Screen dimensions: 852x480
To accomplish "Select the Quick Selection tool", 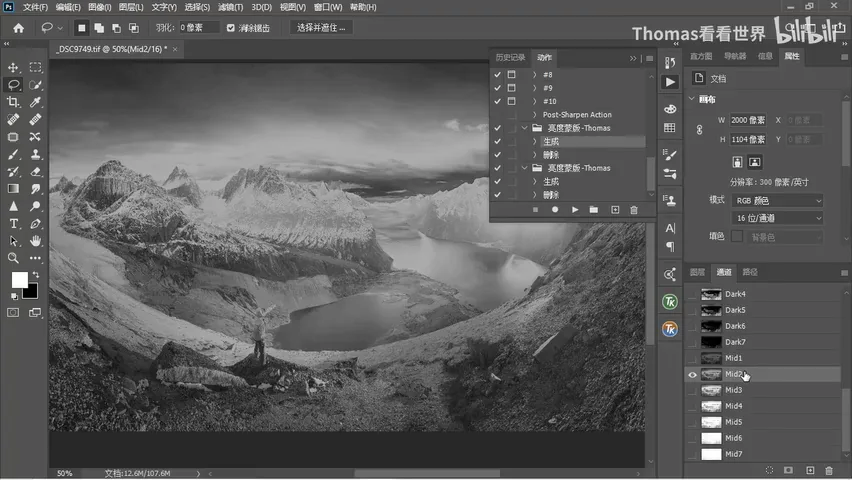I will click(x=35, y=85).
